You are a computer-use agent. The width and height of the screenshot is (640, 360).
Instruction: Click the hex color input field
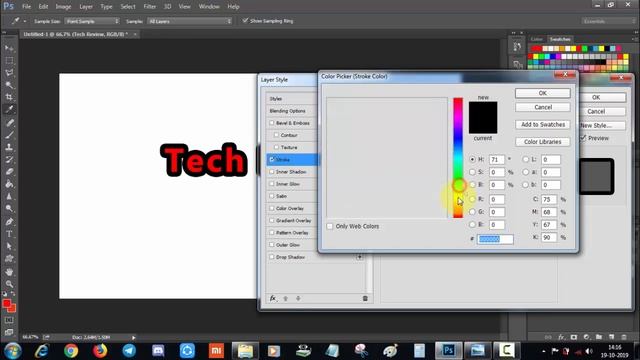click(495, 239)
